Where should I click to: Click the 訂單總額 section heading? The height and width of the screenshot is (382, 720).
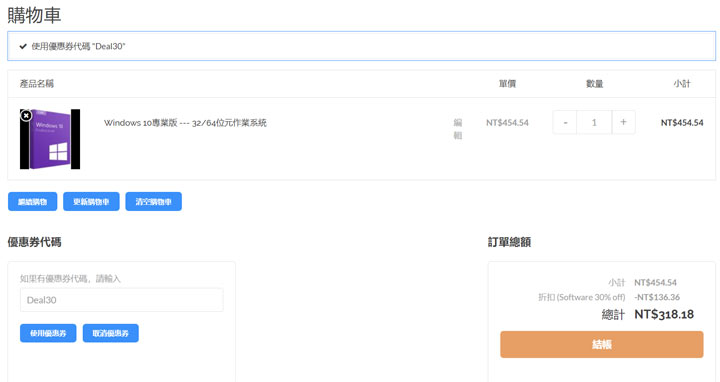509,242
